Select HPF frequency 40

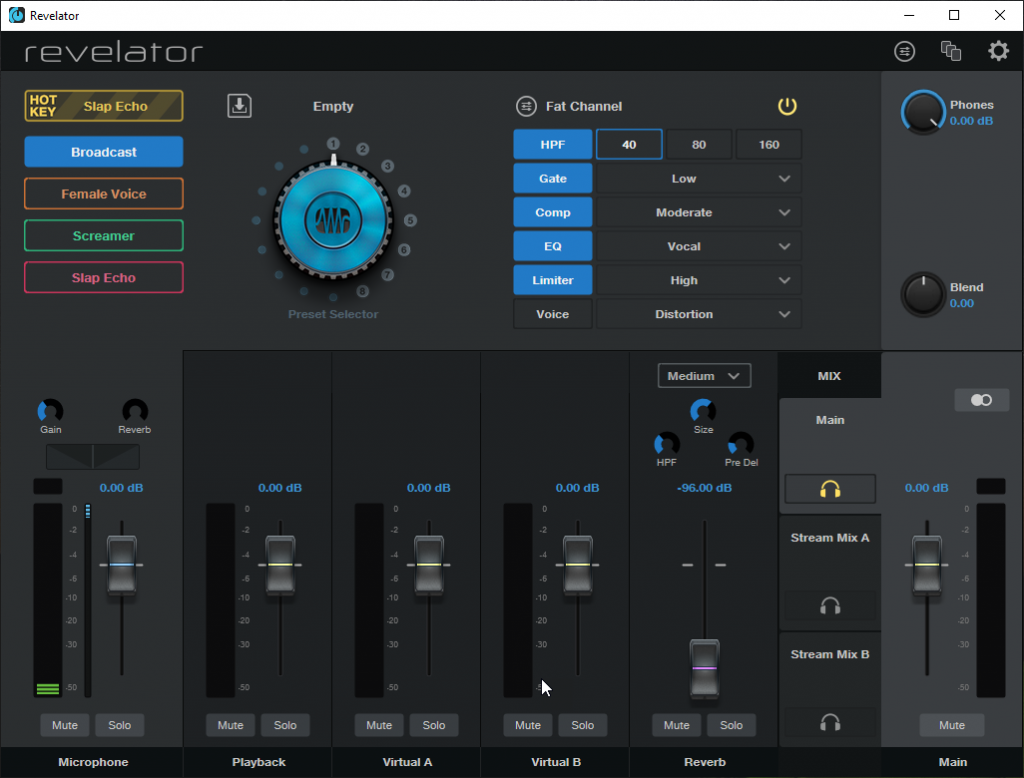[629, 144]
